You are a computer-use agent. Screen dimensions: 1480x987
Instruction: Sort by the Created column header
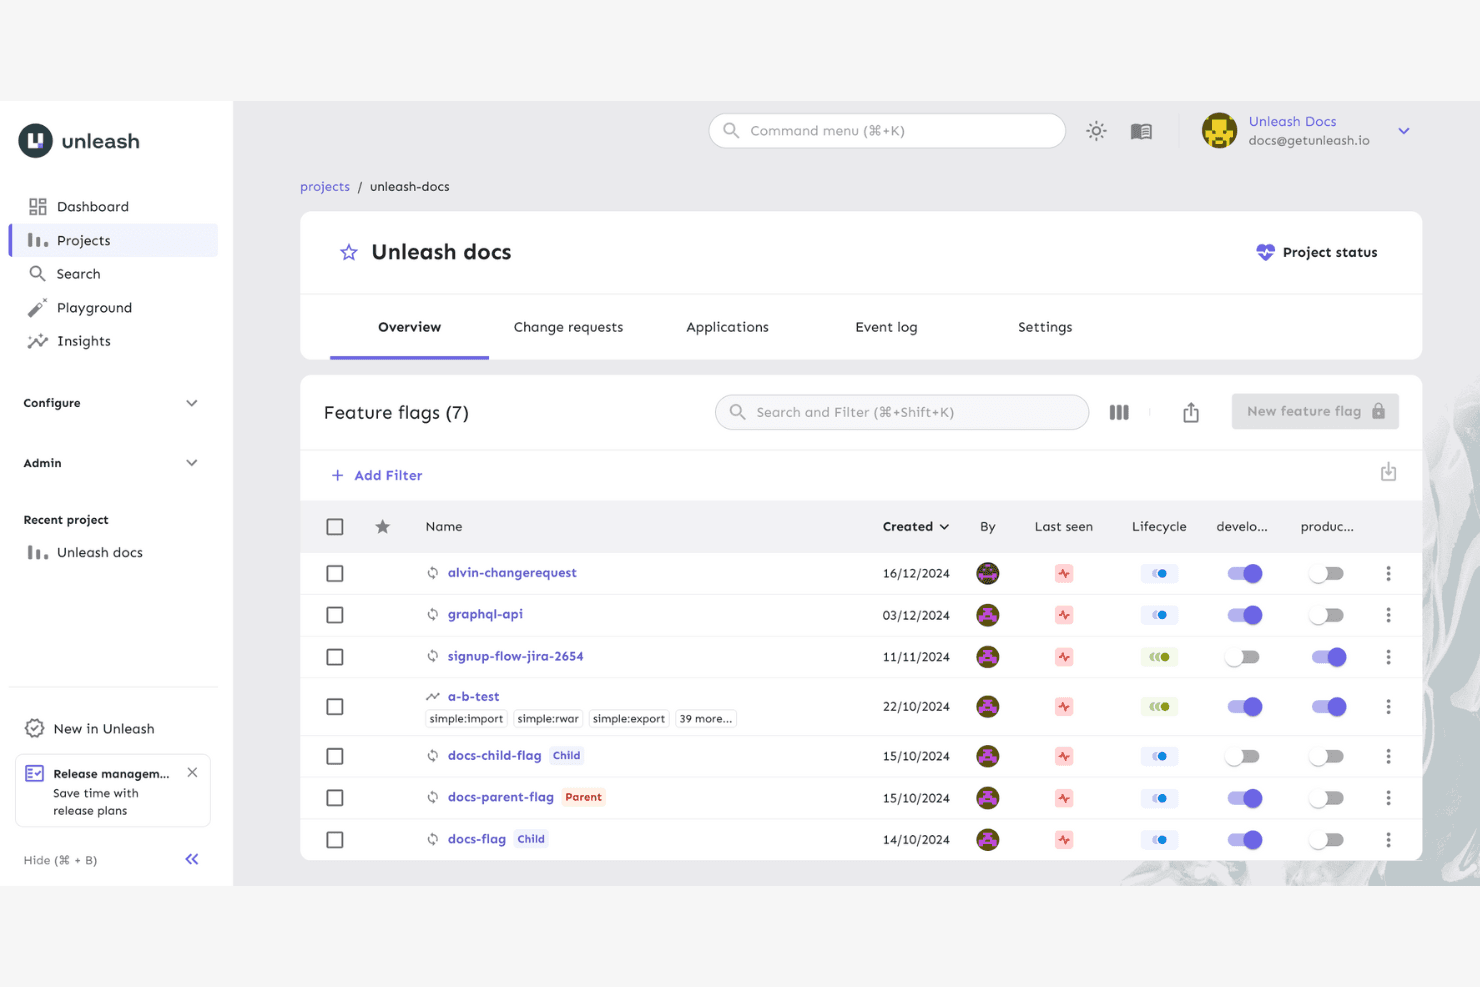[916, 527]
